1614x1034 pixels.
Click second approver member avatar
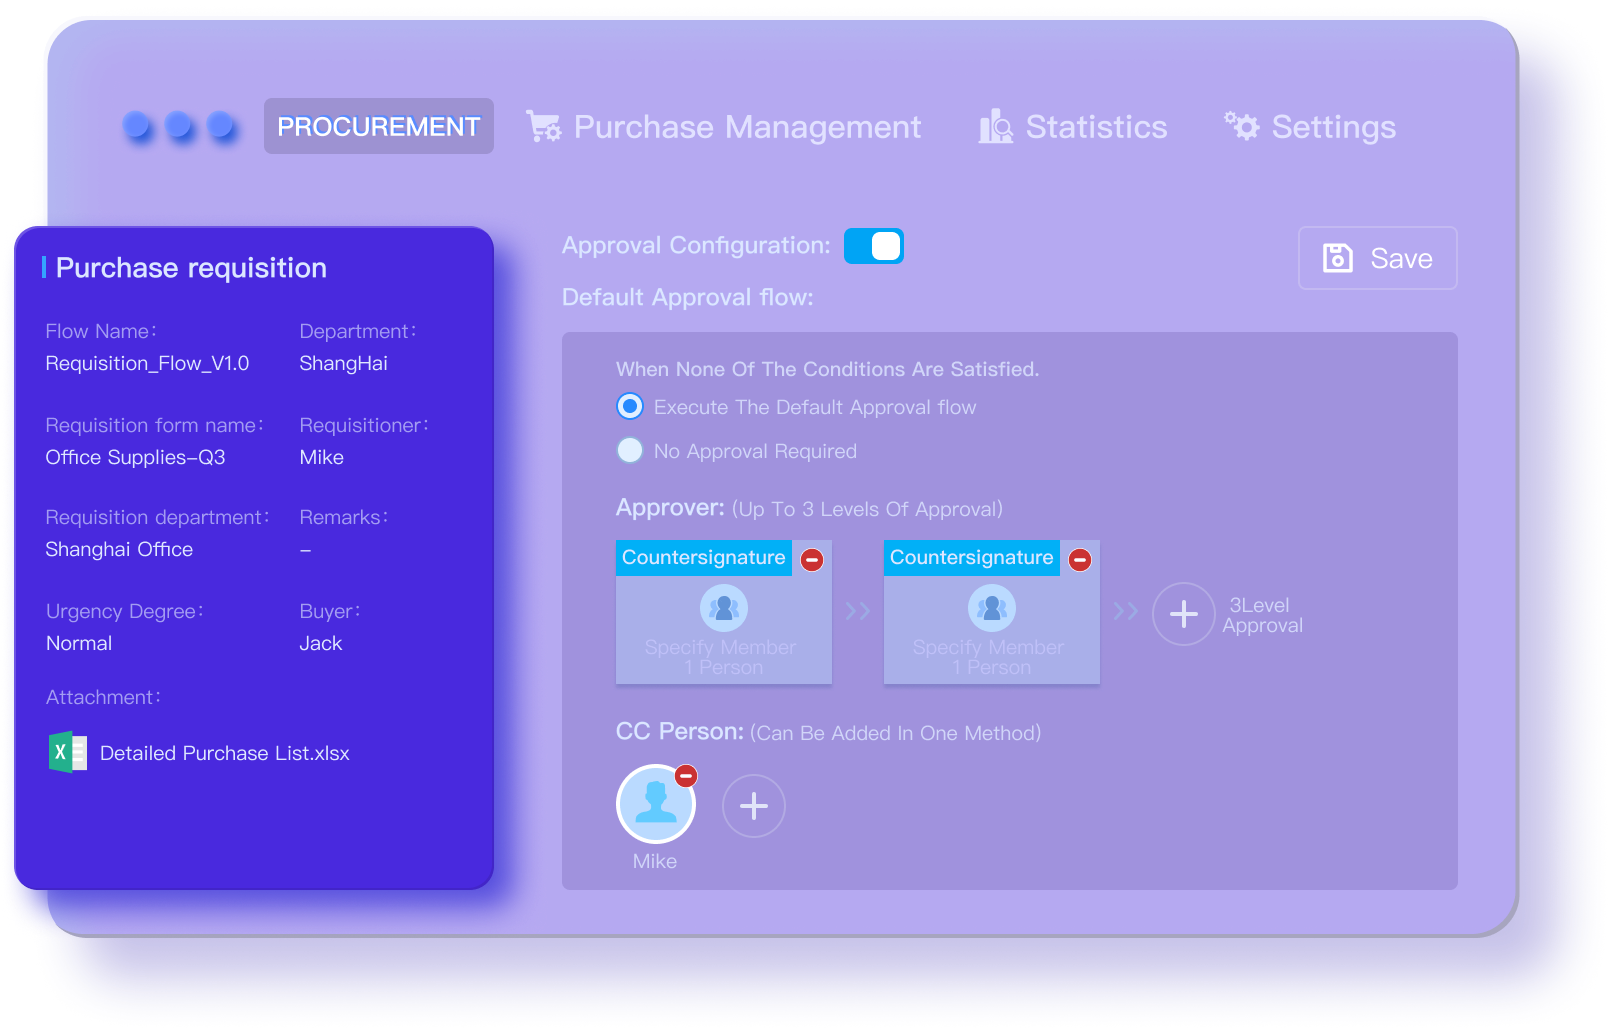[992, 607]
